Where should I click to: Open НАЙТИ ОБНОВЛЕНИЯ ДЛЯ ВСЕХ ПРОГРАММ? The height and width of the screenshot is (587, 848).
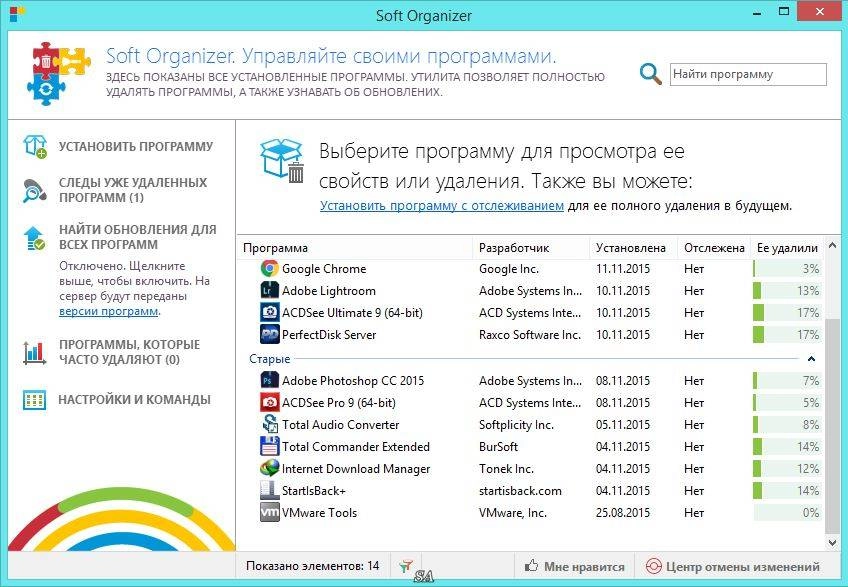[137, 237]
